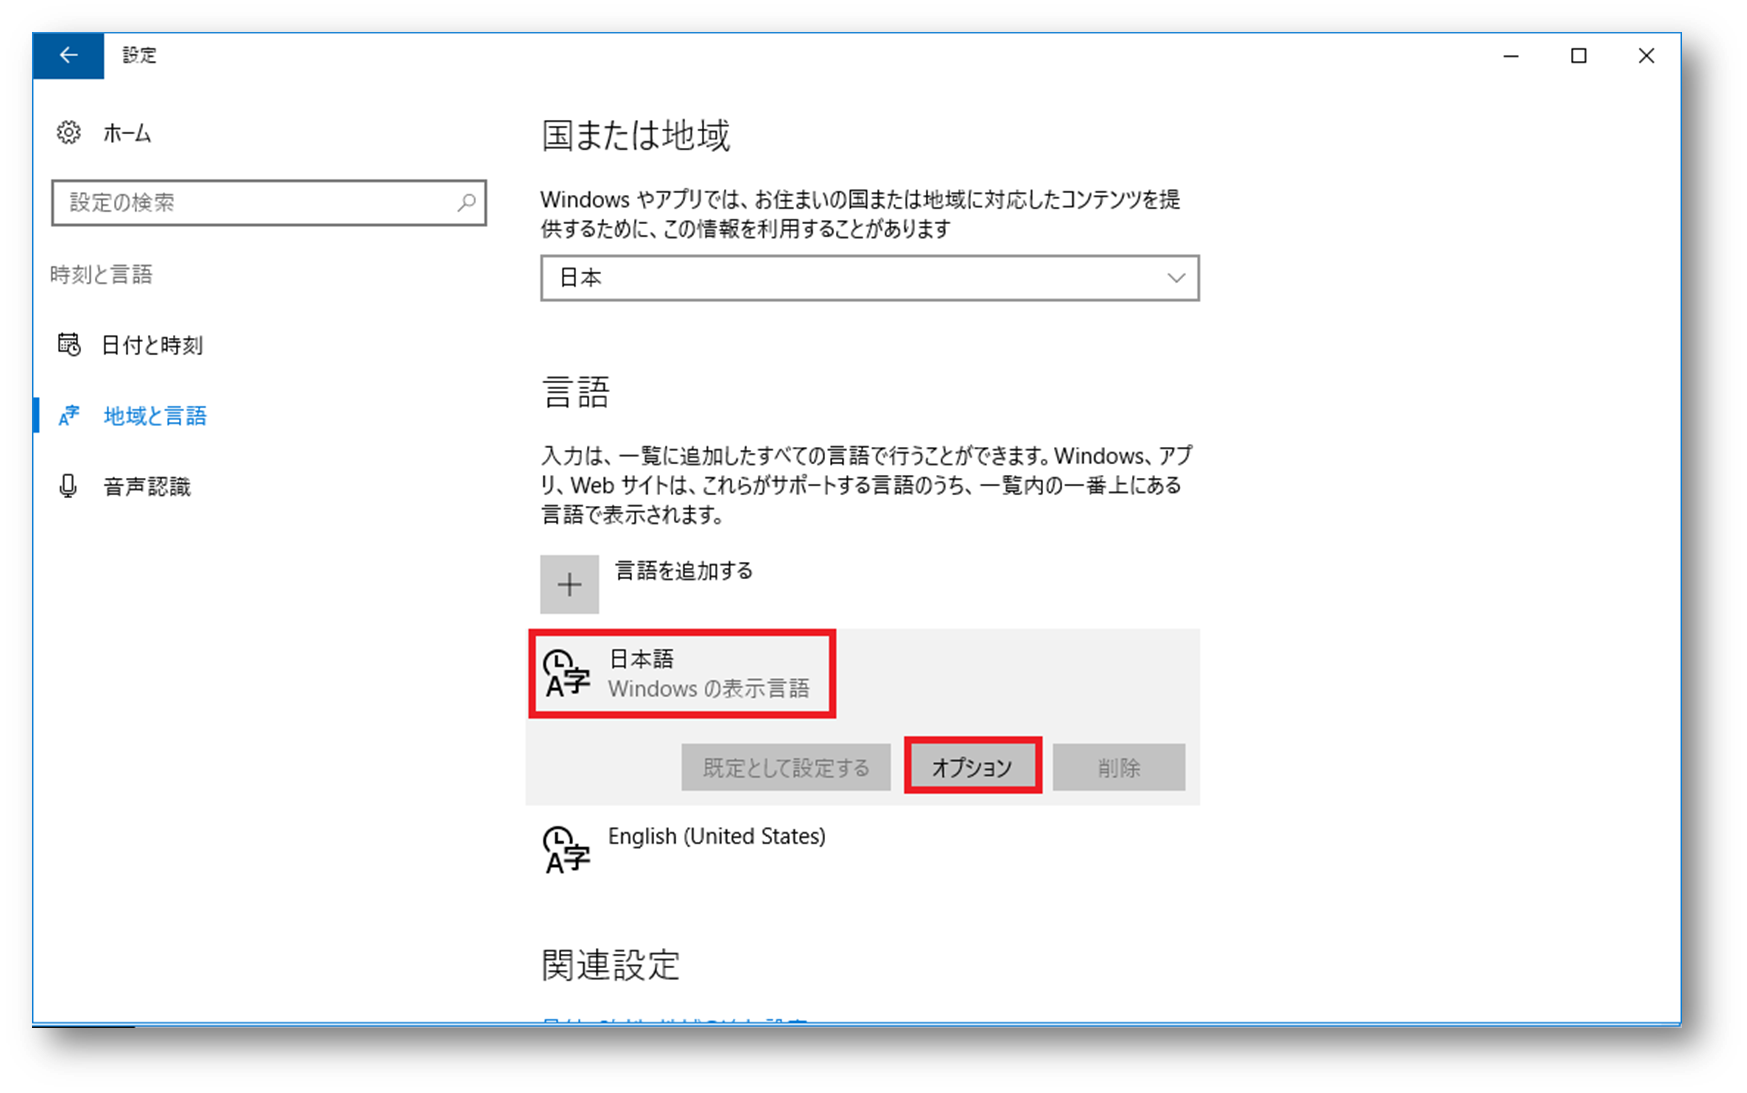
Task: Click the 時刻と言語 section heading
Action: 102,275
